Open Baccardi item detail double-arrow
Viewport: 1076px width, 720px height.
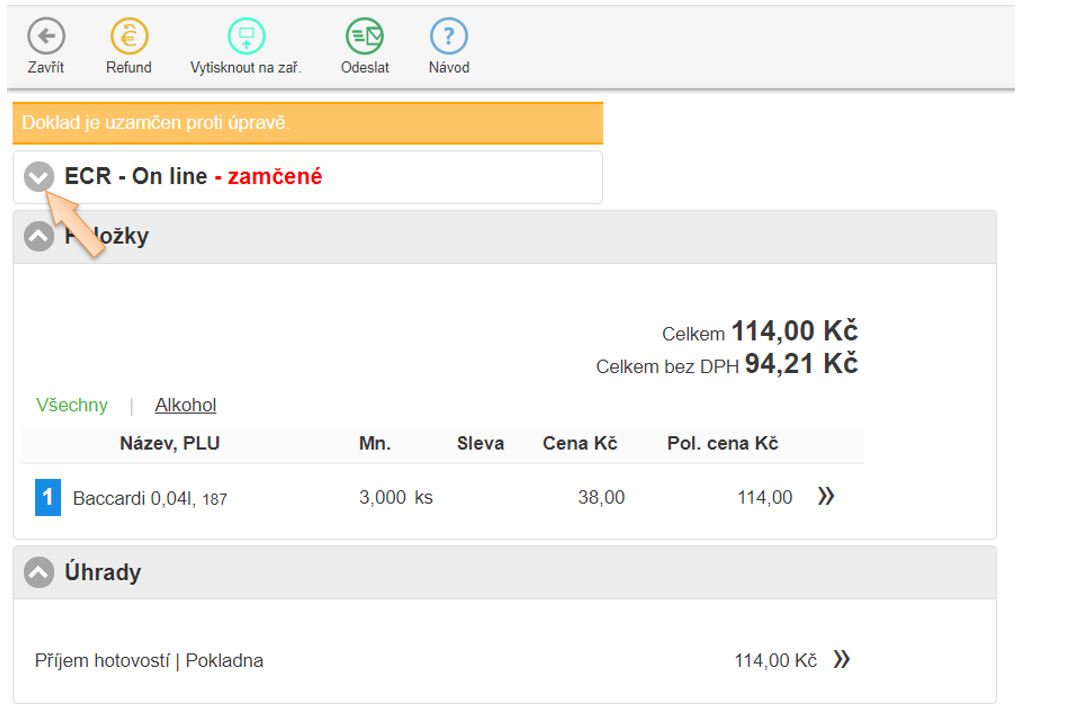click(x=826, y=497)
